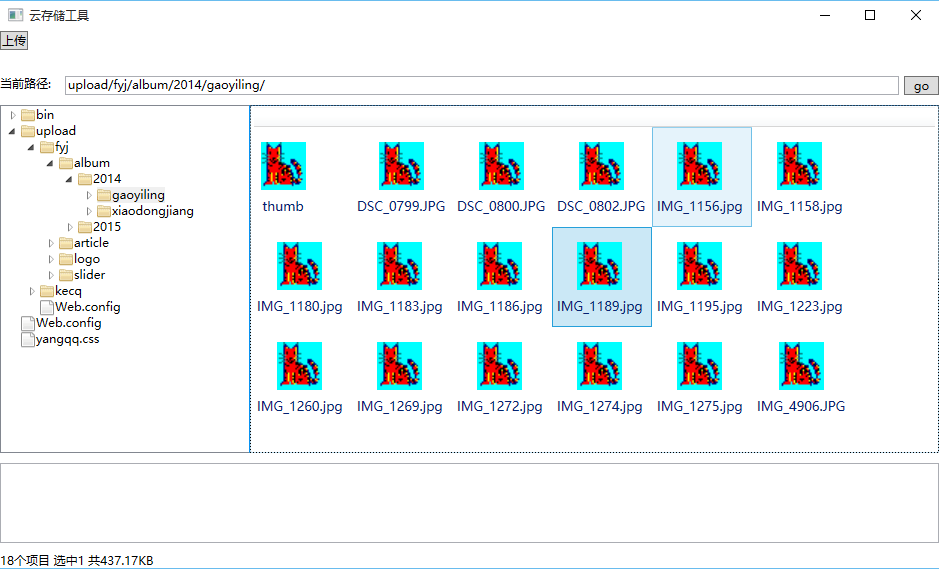Expand the 2015 folder arrow
The width and height of the screenshot is (939, 569).
click(x=70, y=227)
